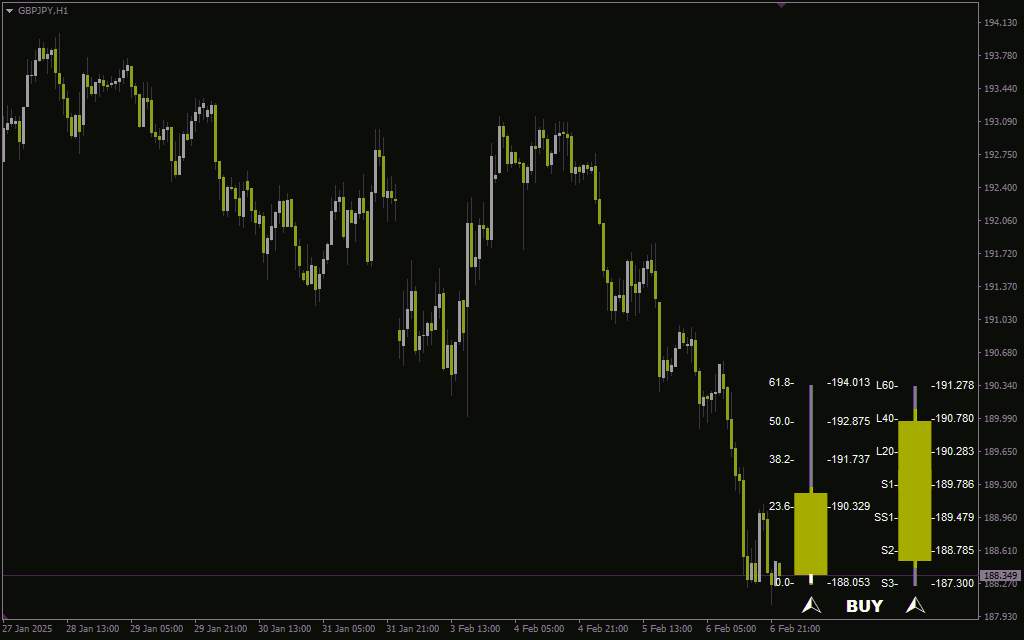Open the GBPJPY,H1 dropdown triangle
This screenshot has width=1024, height=640.
pos(9,11)
